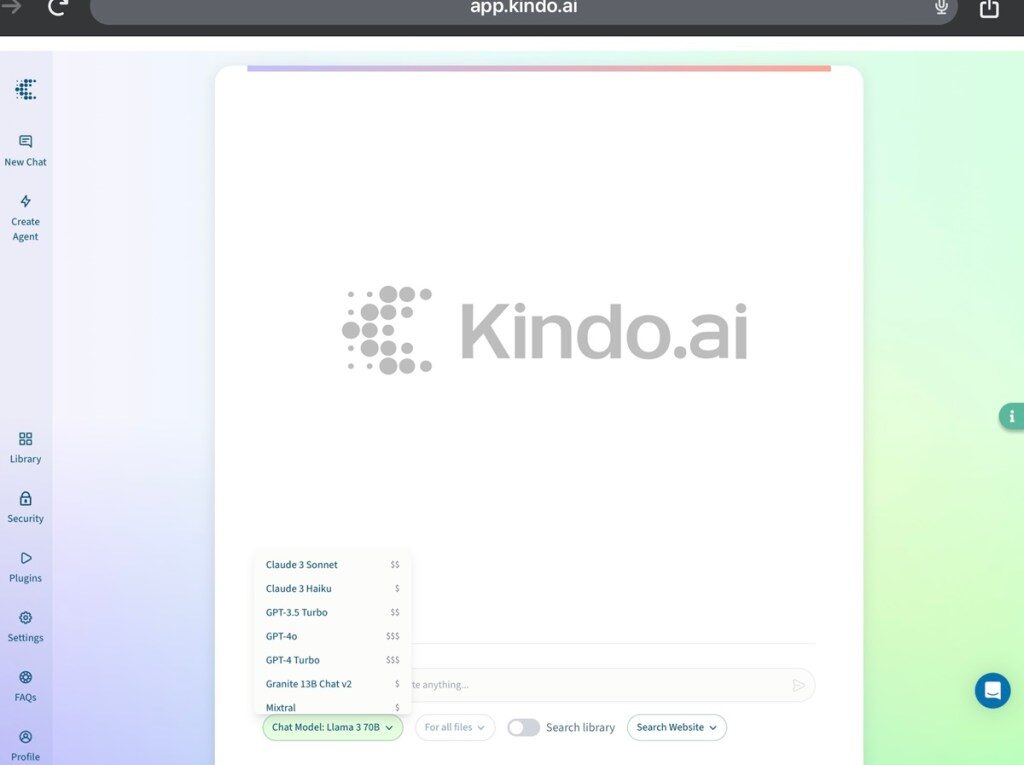The height and width of the screenshot is (765, 1024).
Task: Click the send message arrow
Action: tap(798, 685)
